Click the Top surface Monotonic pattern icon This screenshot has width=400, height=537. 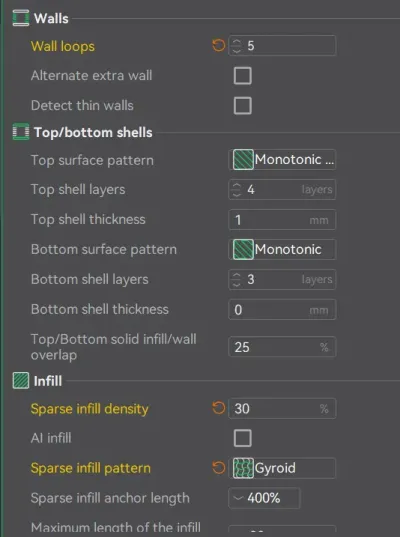pyautogui.click(x=243, y=160)
